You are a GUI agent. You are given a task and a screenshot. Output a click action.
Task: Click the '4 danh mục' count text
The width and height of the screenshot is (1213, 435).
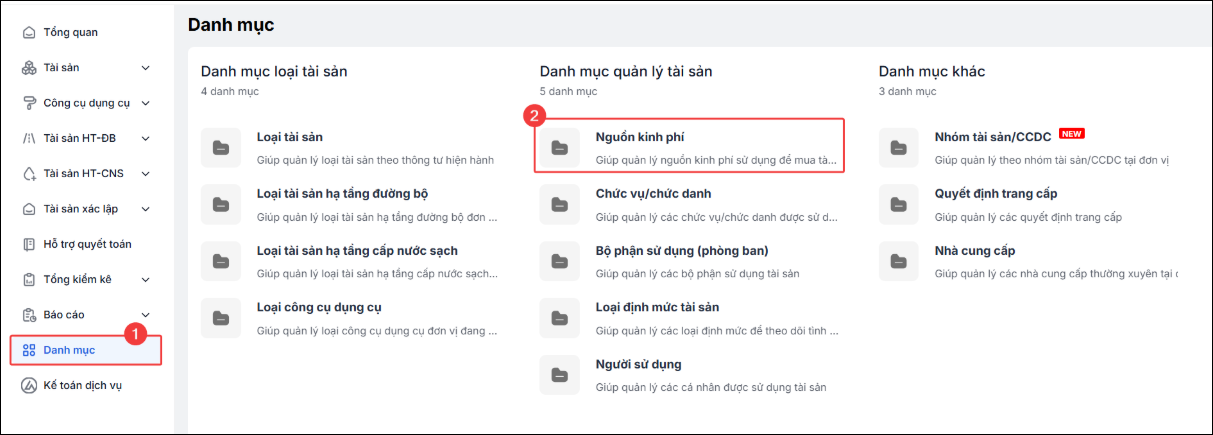point(230,92)
